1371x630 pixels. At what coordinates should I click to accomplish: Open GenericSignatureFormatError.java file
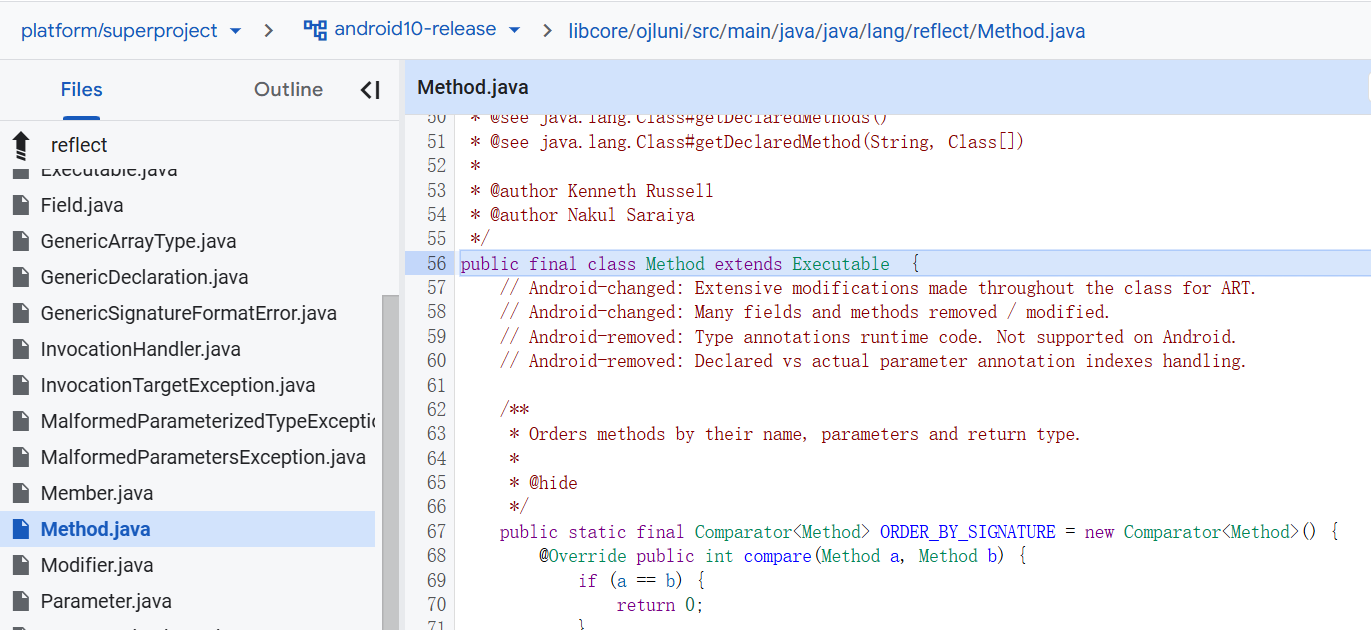click(x=189, y=313)
